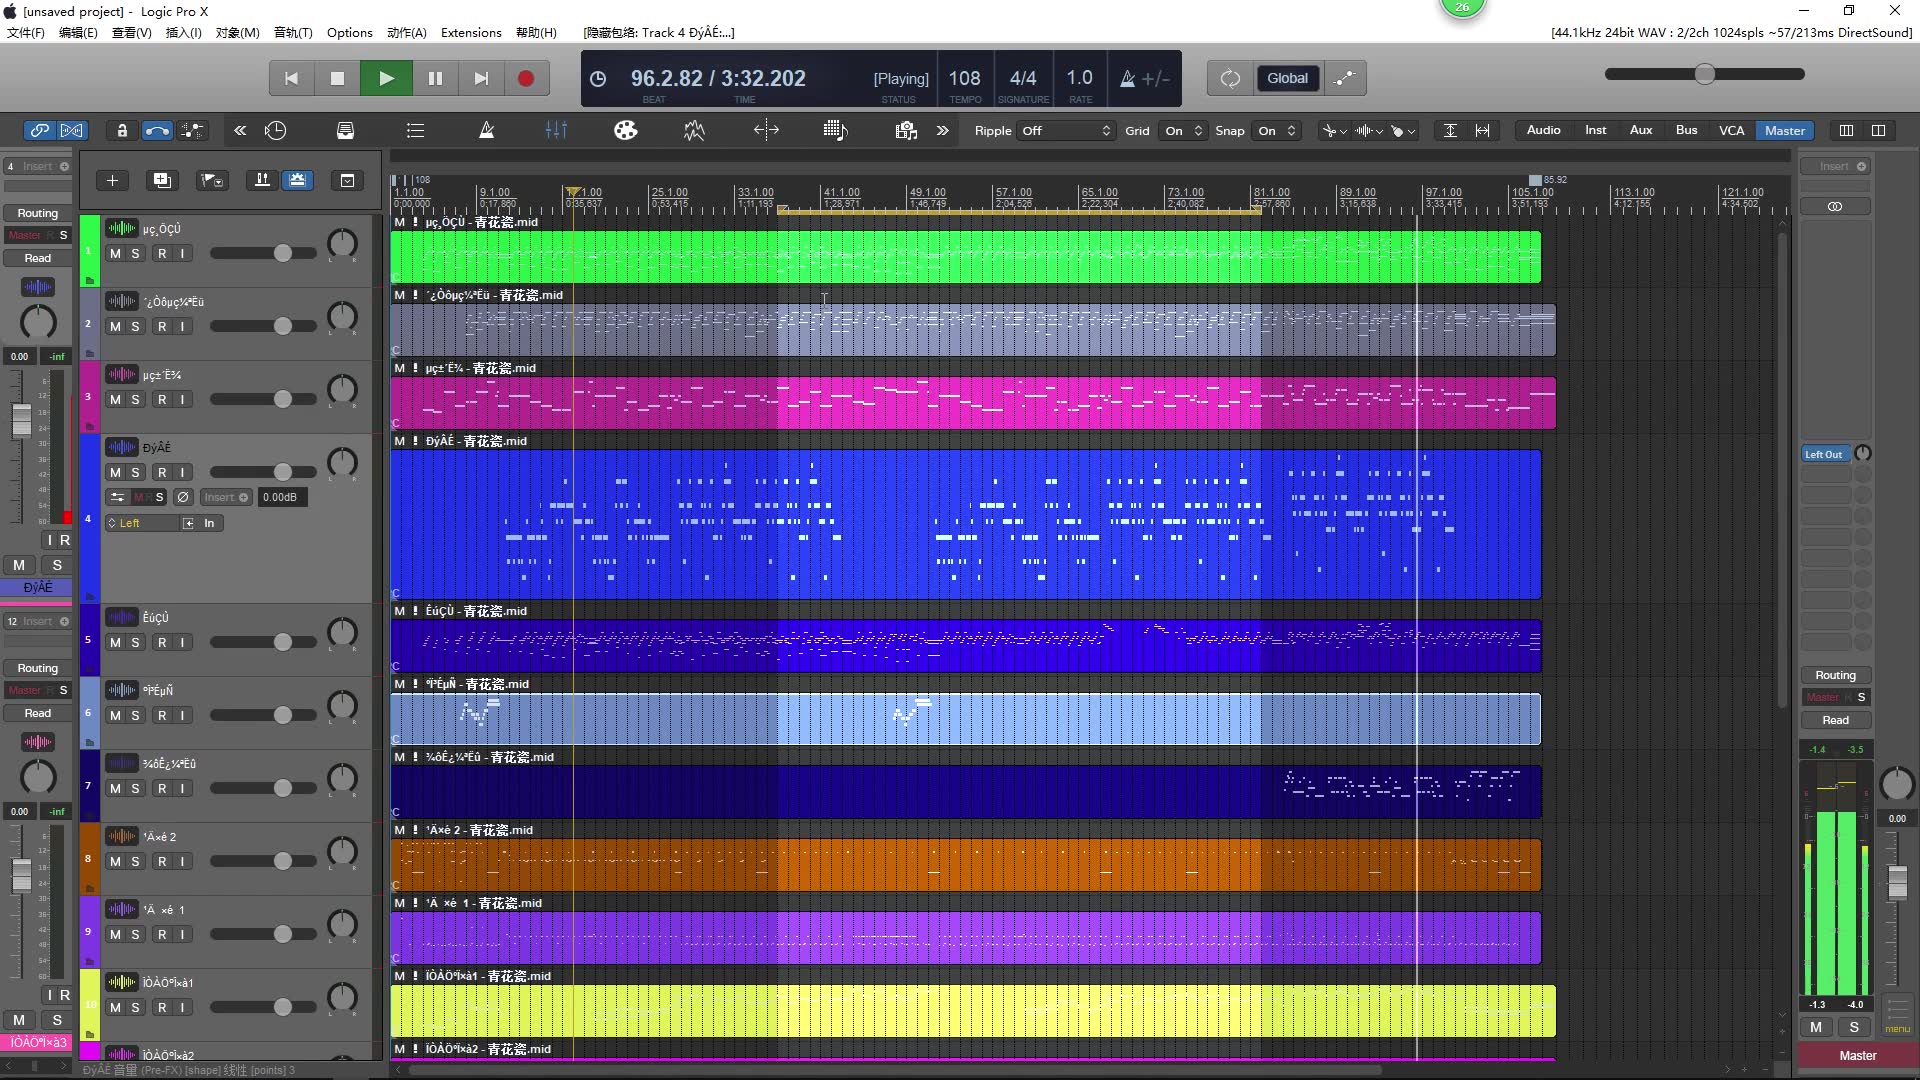Image resolution: width=1920 pixels, height=1080 pixels.
Task: Solo track 5 ÊúÇÙ
Action: click(x=139, y=642)
